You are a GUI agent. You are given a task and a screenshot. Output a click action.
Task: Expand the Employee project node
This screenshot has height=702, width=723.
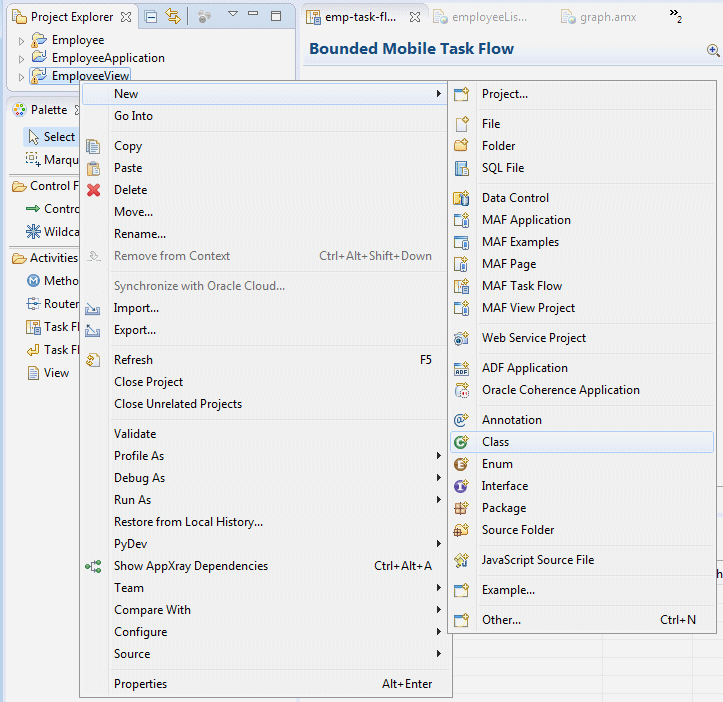[21, 41]
